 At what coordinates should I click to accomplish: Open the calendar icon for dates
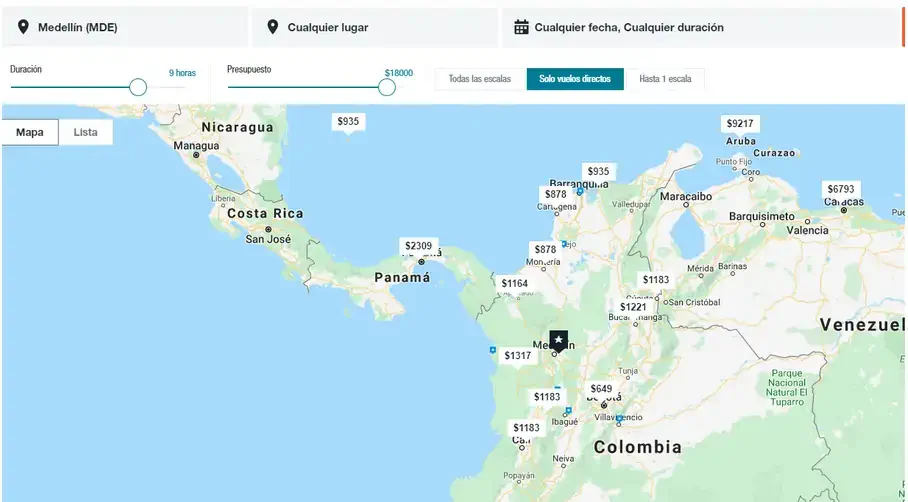[521, 27]
